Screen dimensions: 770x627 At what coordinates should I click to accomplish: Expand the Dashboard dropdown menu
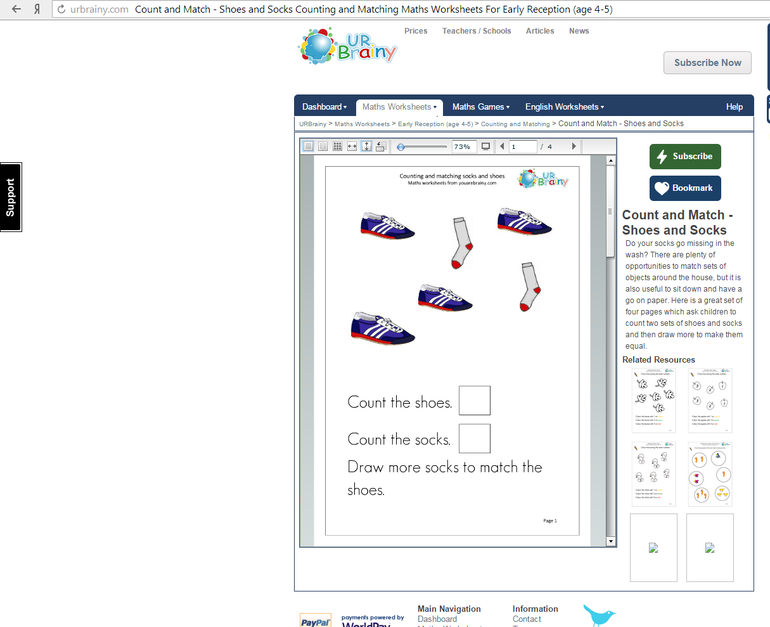(324, 107)
